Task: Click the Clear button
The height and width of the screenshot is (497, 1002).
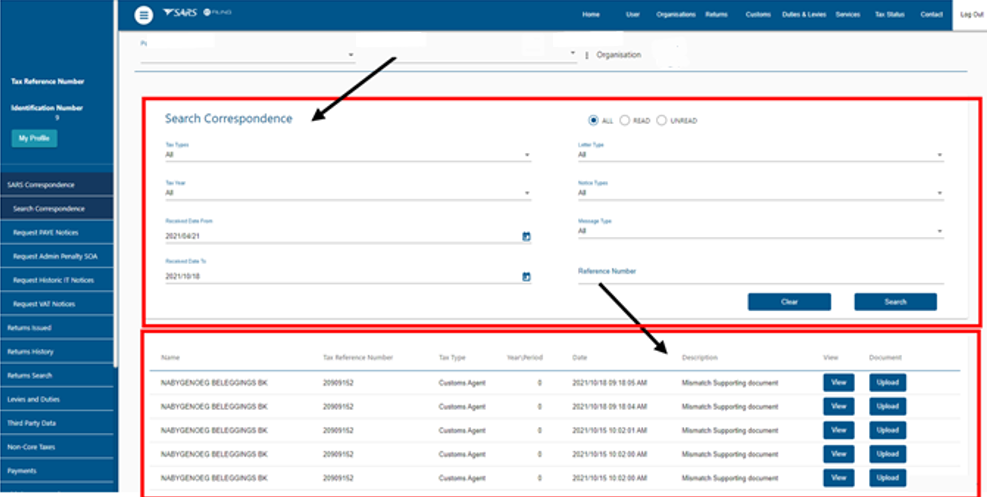Action: [789, 302]
